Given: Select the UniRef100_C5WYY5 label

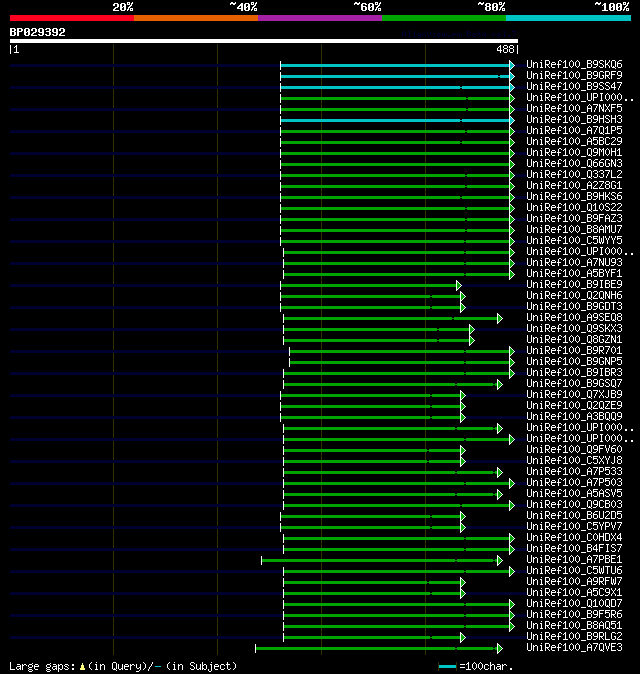Looking at the screenshot, I should pyautogui.click(x=574, y=240).
